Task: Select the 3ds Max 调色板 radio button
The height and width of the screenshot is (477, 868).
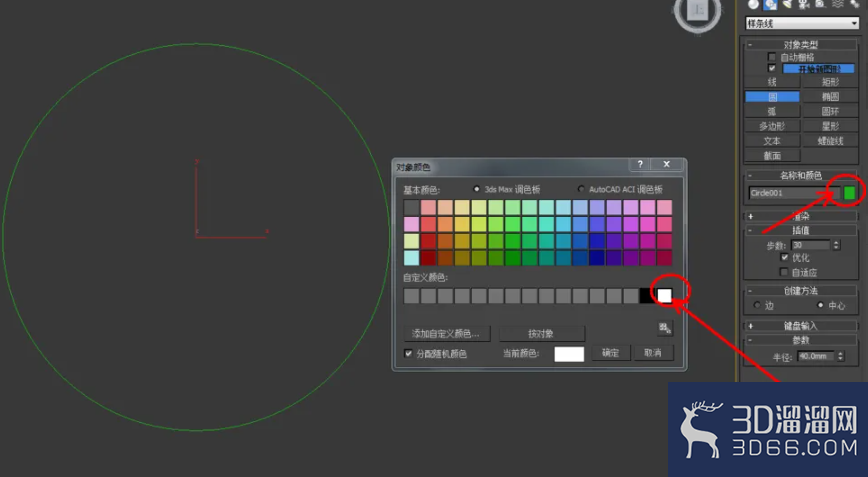Action: pyautogui.click(x=476, y=189)
